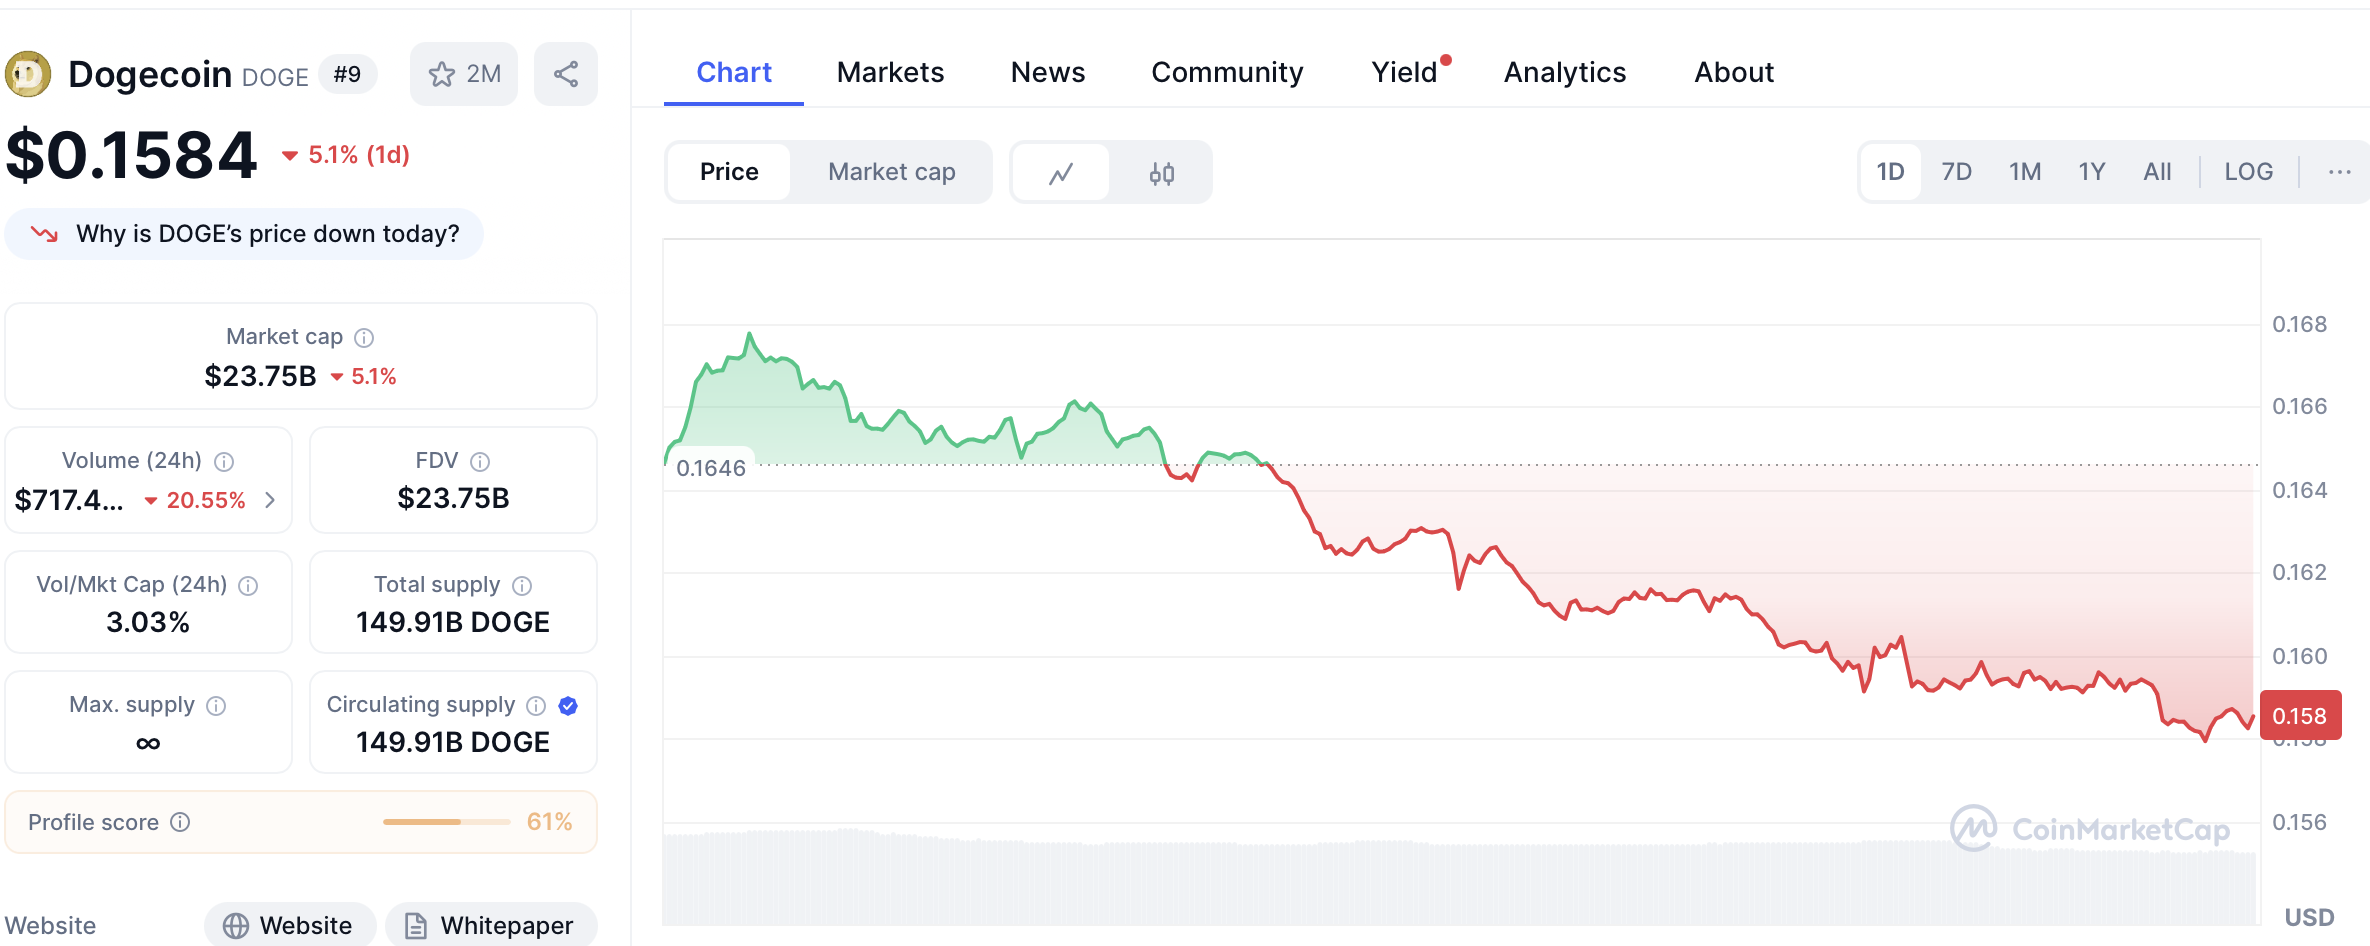Select the 7D time range
The width and height of the screenshot is (2370, 946).
click(1956, 172)
